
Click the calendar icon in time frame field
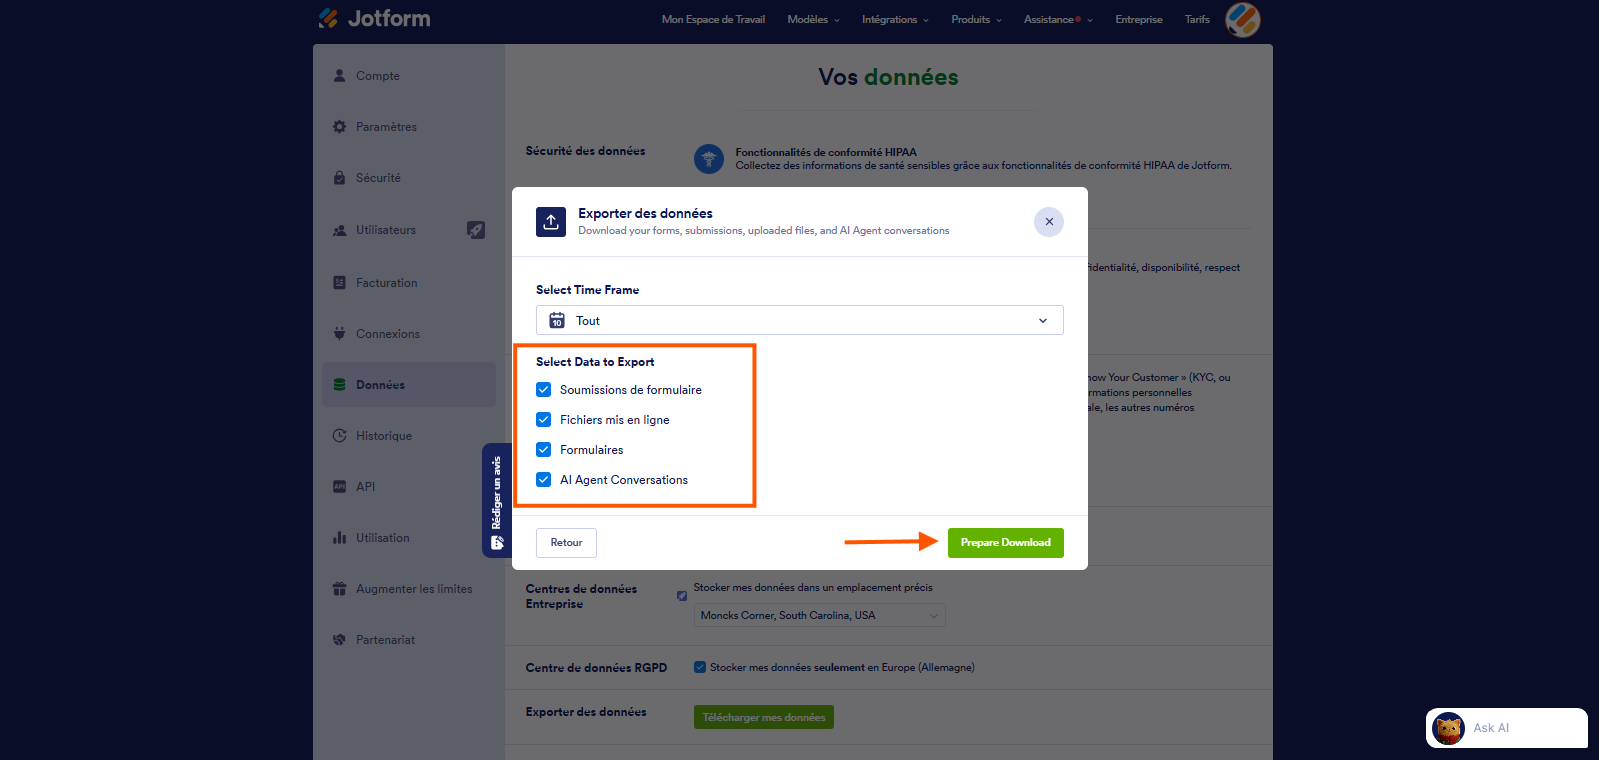coord(557,320)
